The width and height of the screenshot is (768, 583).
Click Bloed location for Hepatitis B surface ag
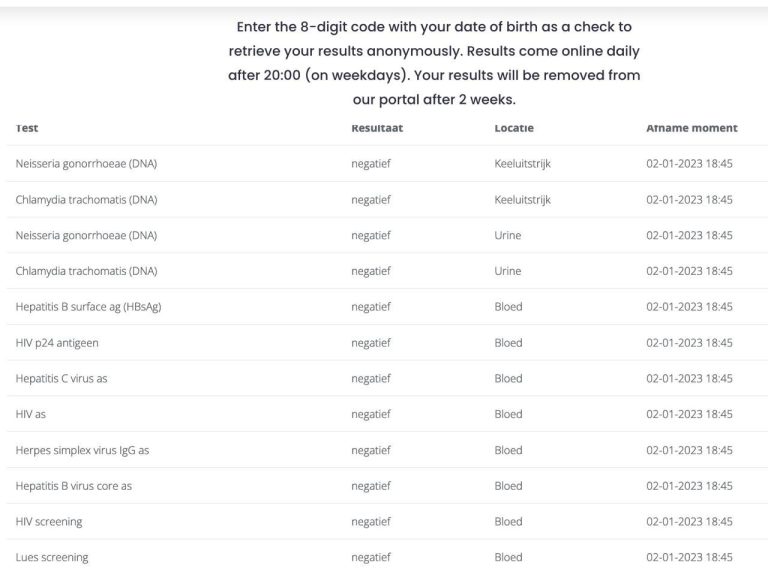click(x=508, y=307)
